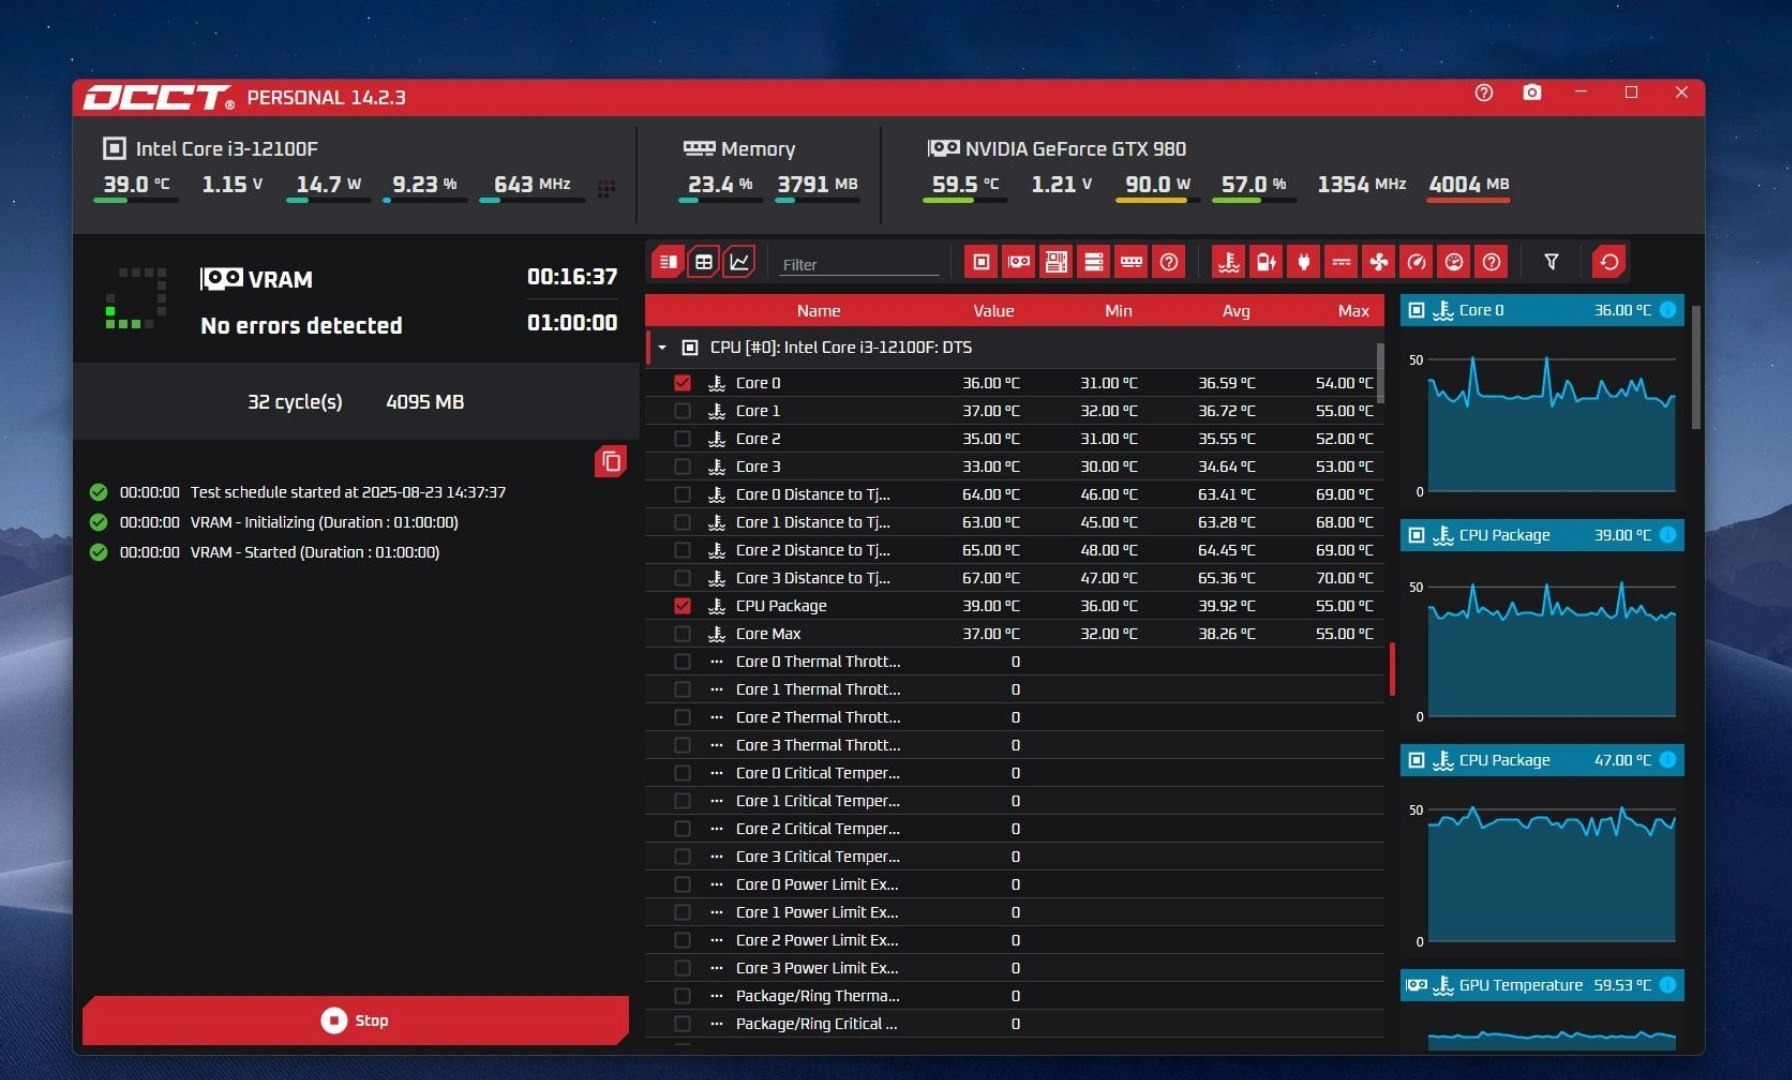1792x1080 pixels.
Task: Collapse the CPU [#0] DTS sensor group
Action: point(662,348)
